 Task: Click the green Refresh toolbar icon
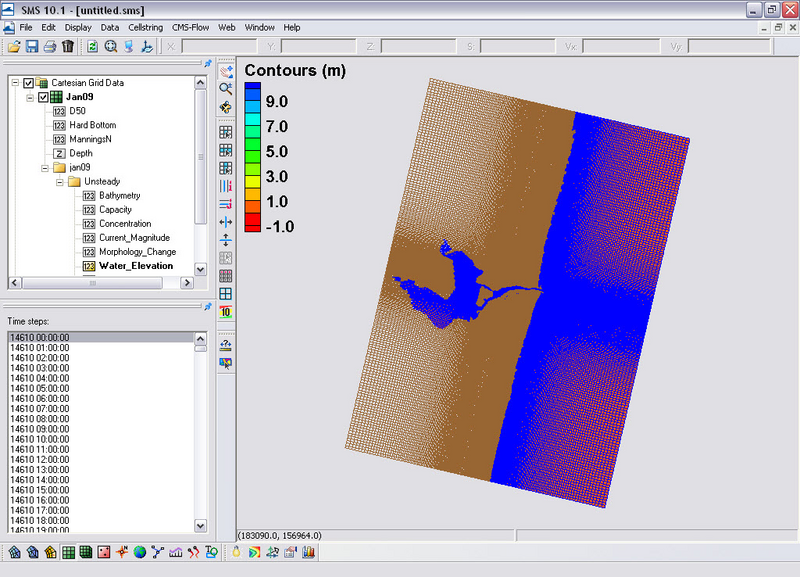pyautogui.click(x=92, y=46)
